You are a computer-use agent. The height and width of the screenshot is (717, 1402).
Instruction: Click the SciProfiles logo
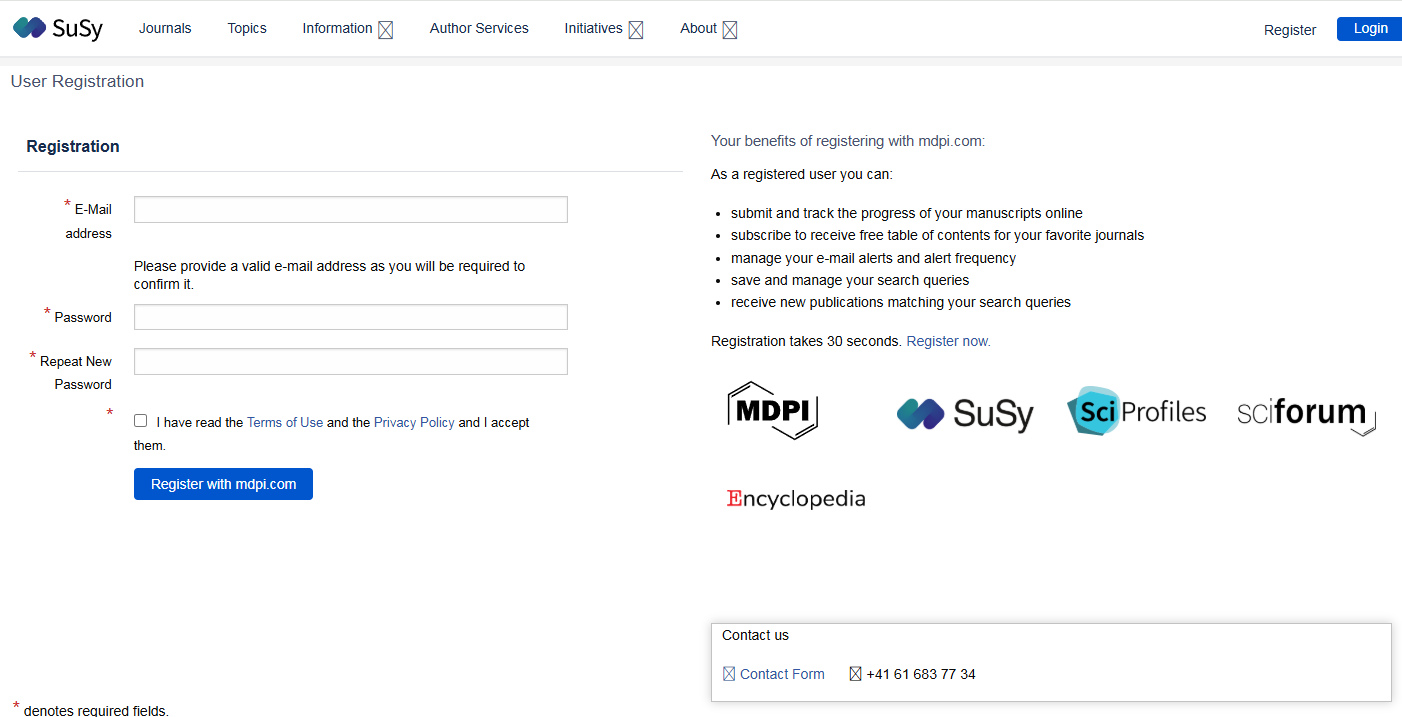coord(1136,411)
